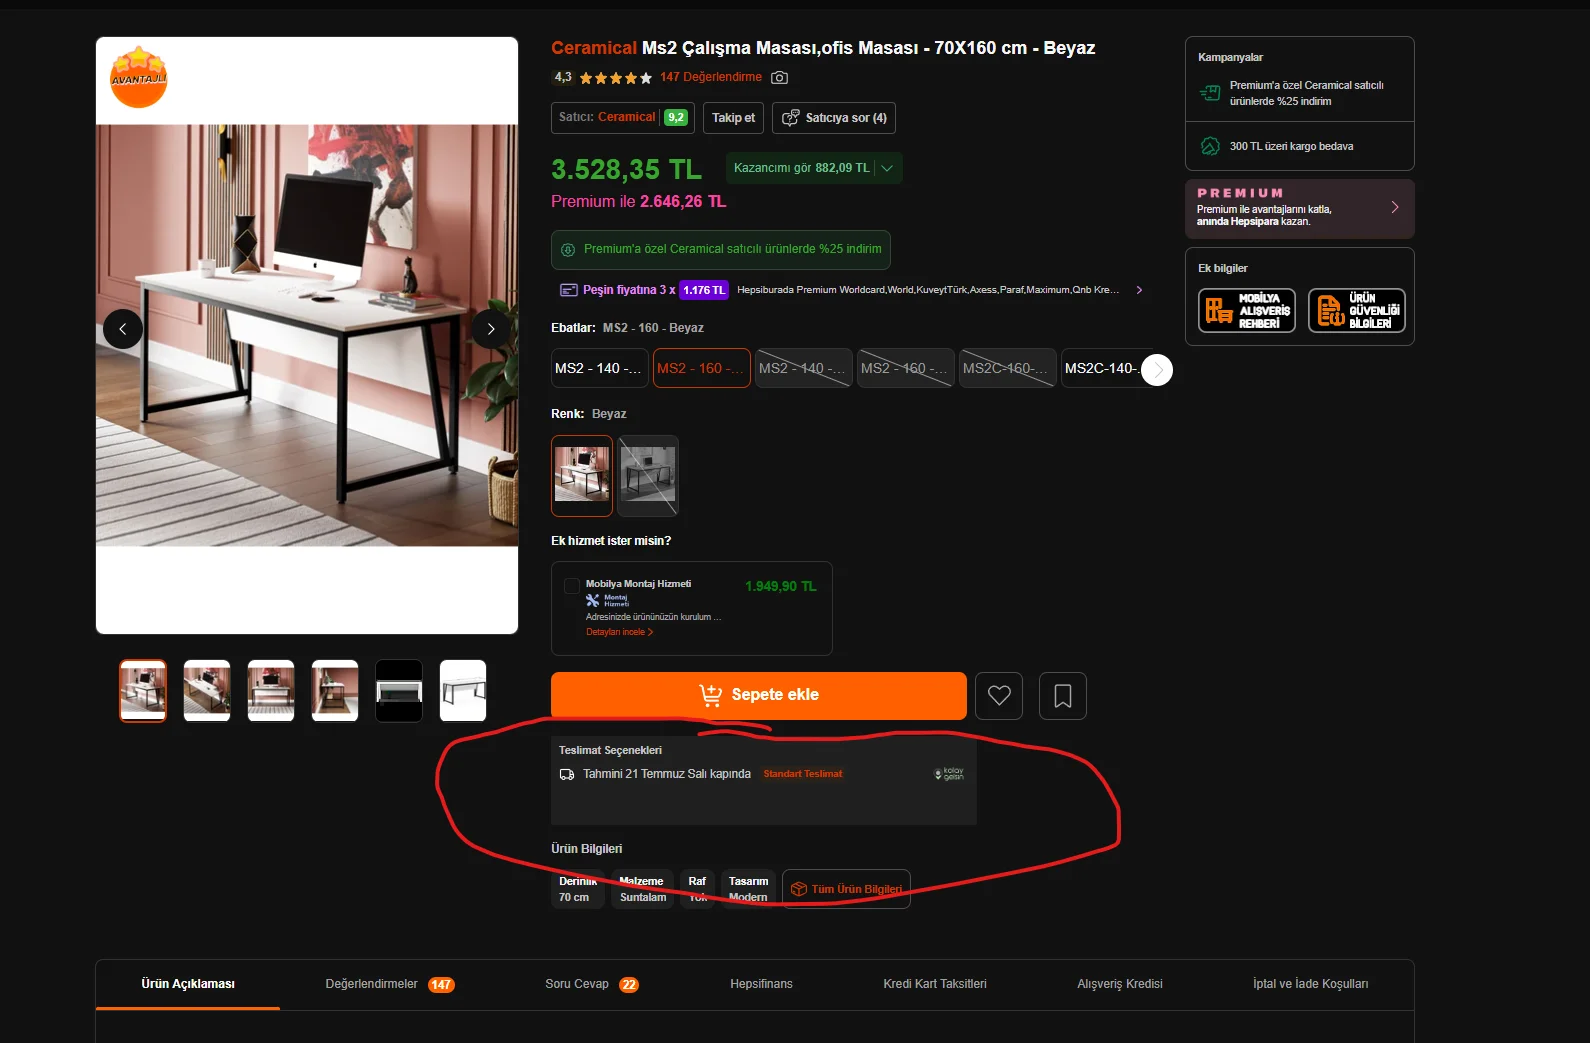Open photo reviews via camera icon
The height and width of the screenshot is (1043, 1590).
(x=779, y=77)
